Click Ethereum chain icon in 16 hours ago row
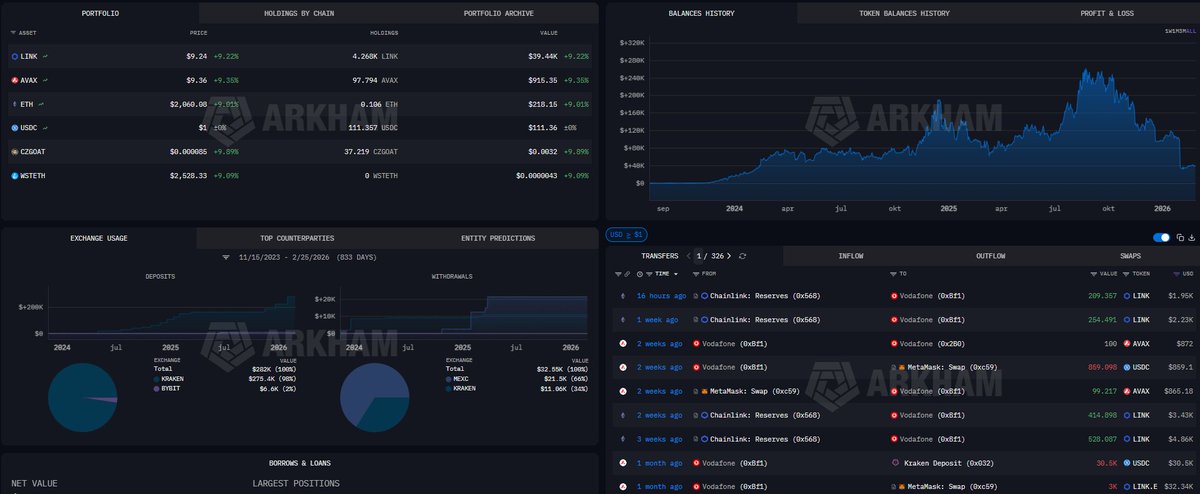 pyautogui.click(x=622, y=296)
